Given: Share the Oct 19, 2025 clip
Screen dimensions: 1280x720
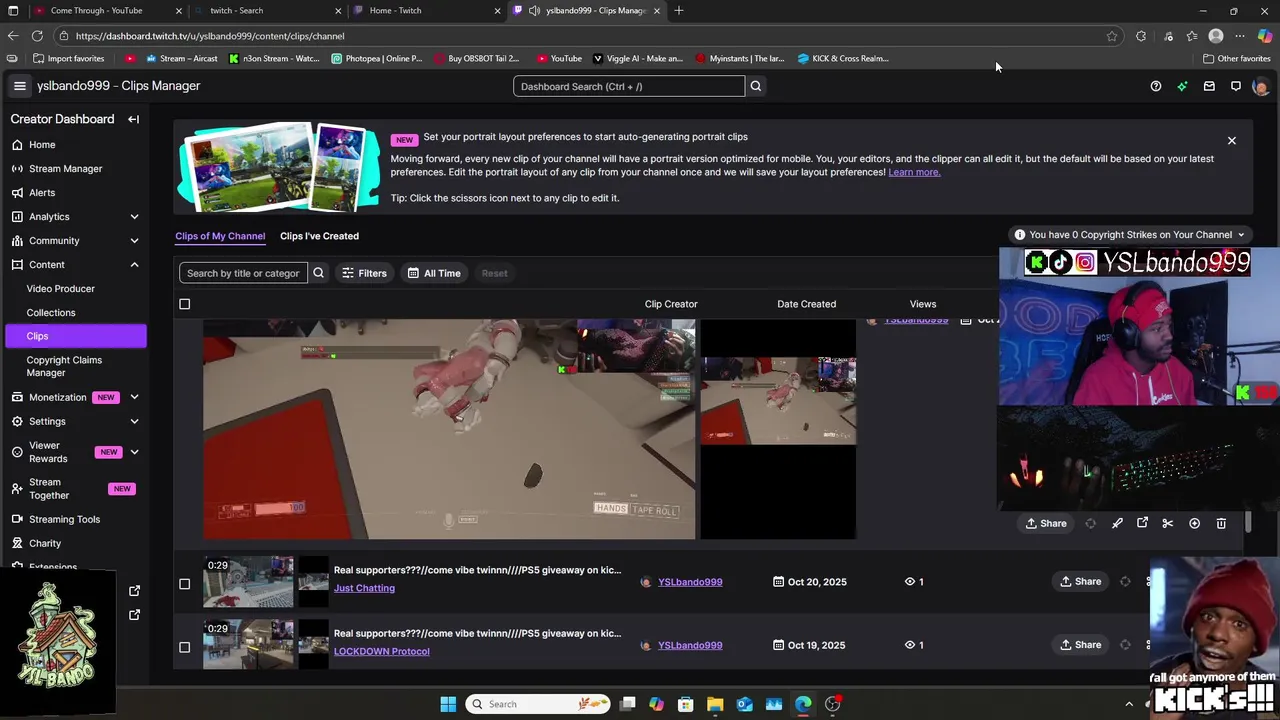Looking at the screenshot, I should (1081, 645).
